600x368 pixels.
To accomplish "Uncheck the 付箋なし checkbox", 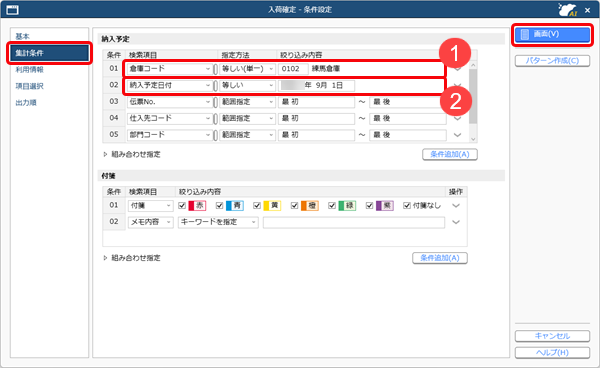I will pos(407,206).
